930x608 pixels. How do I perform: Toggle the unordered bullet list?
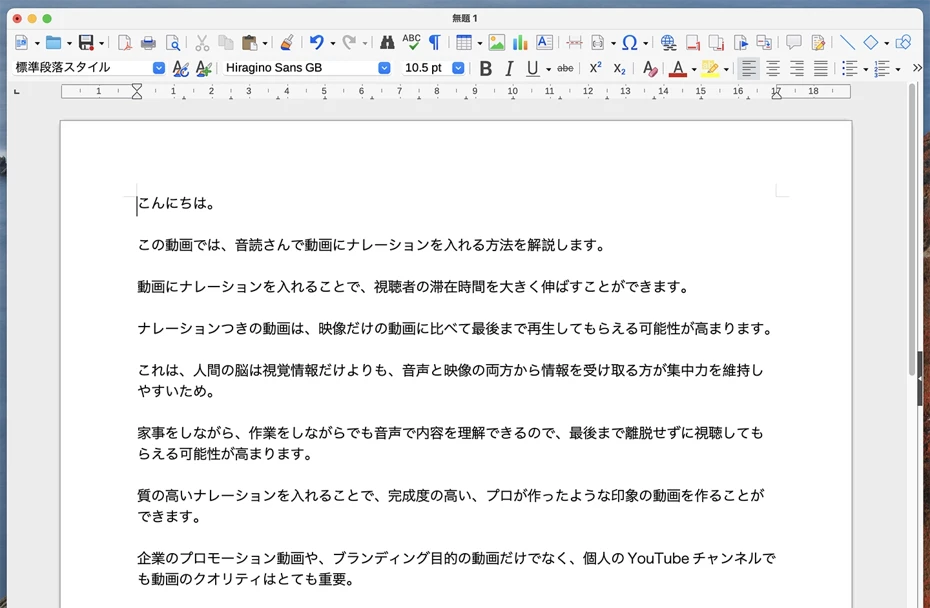(850, 69)
